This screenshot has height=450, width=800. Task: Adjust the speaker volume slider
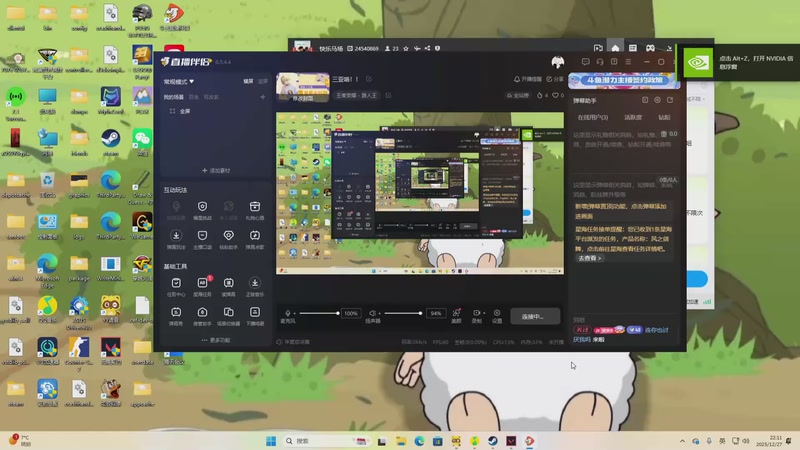point(404,313)
